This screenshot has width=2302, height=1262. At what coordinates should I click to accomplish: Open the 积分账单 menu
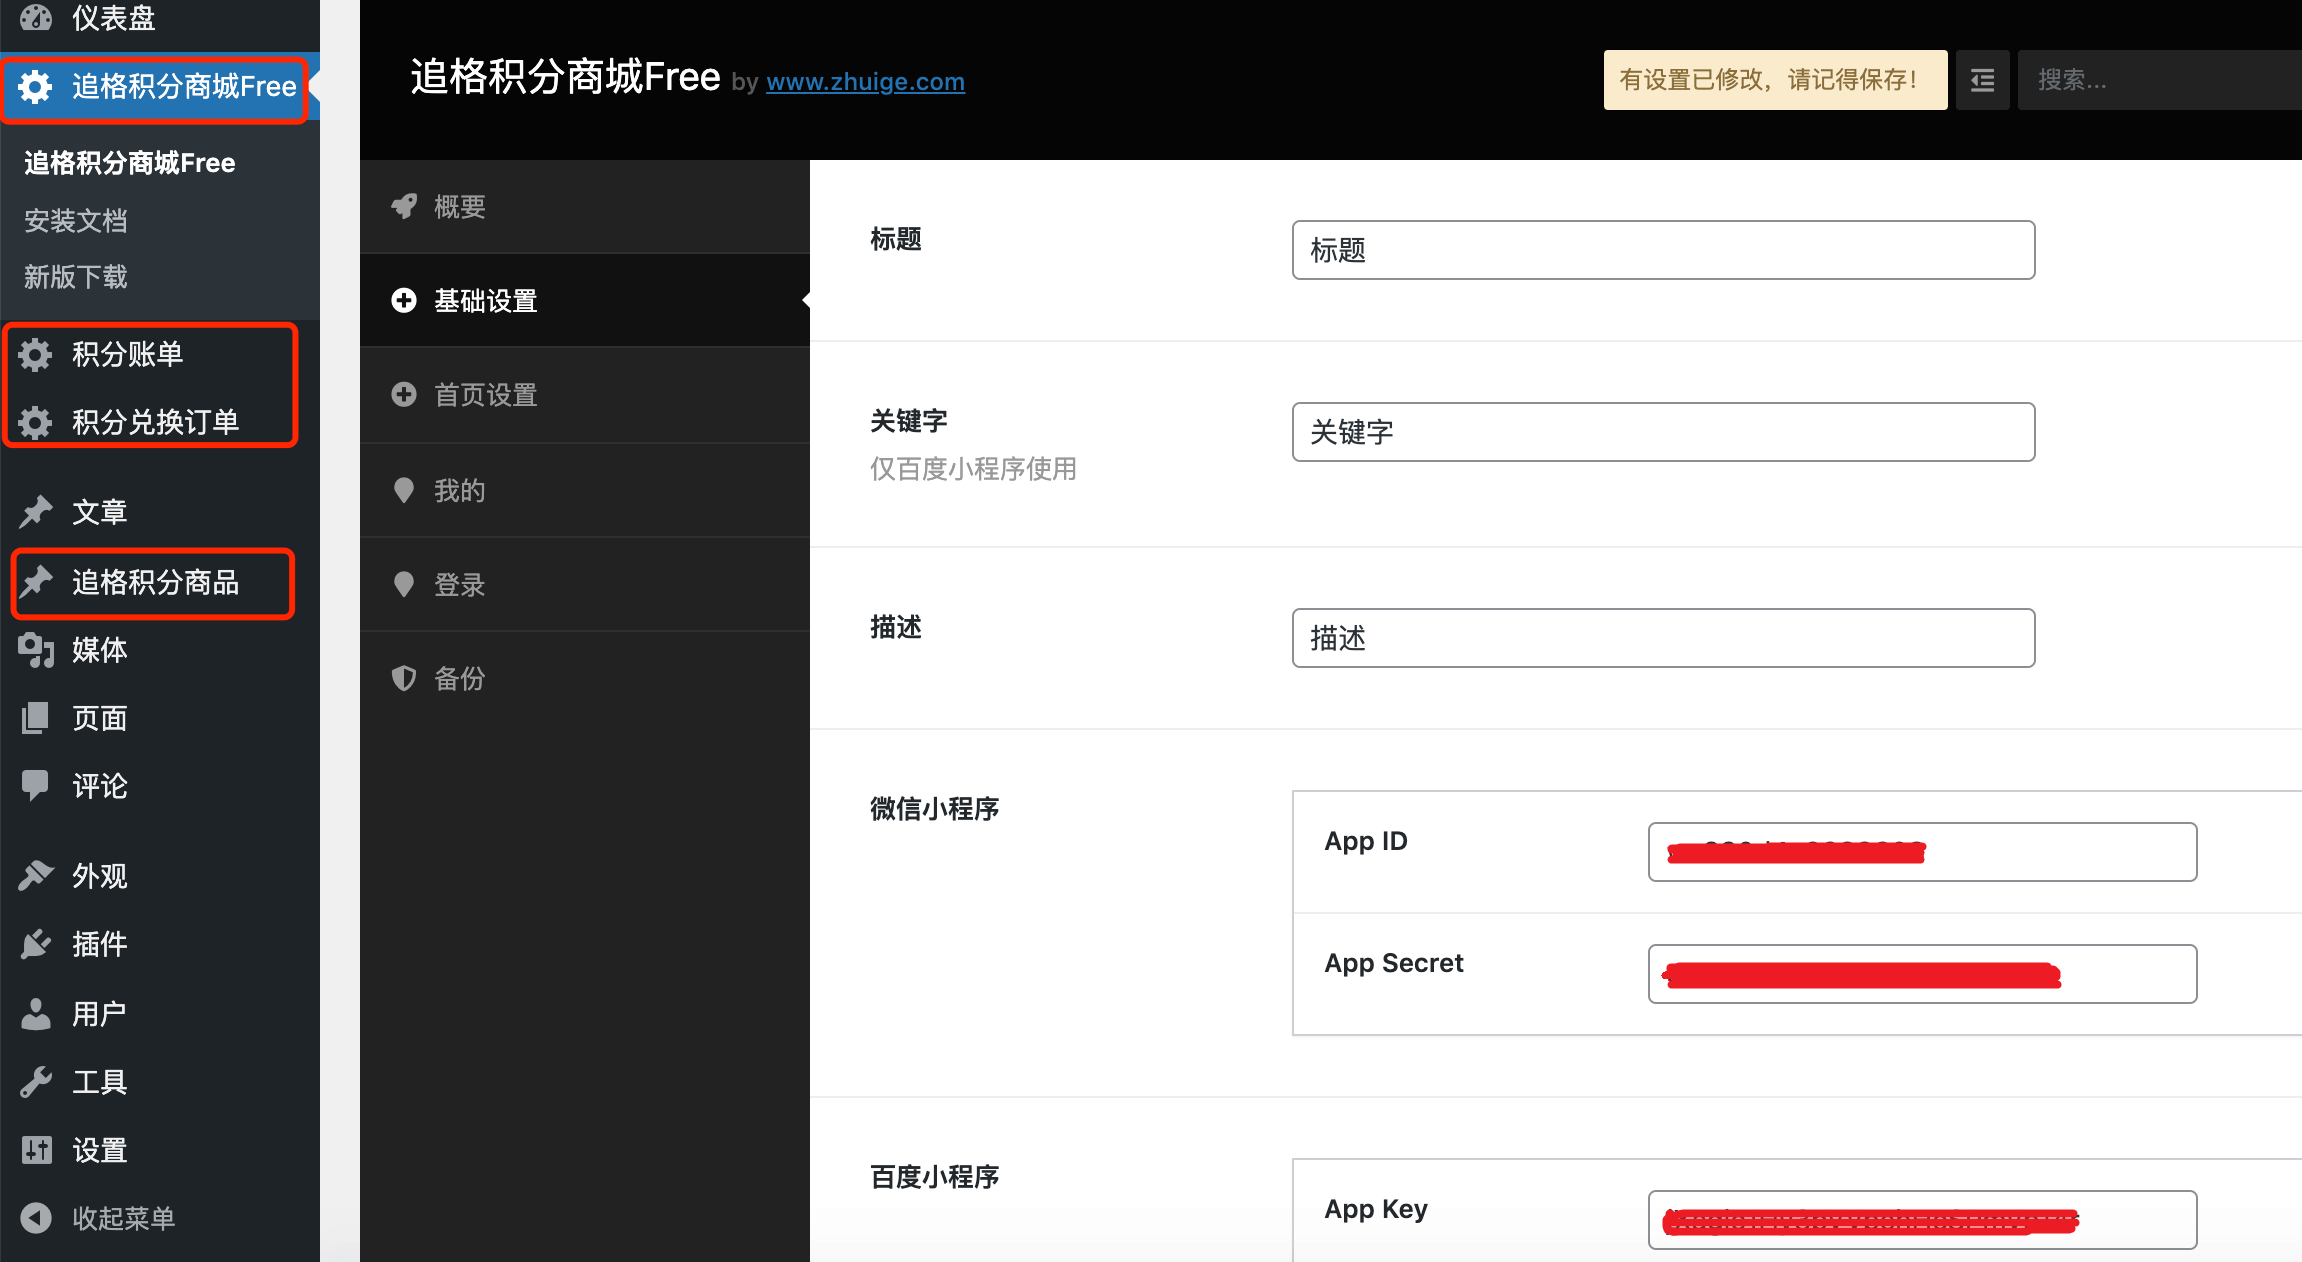click(x=160, y=354)
